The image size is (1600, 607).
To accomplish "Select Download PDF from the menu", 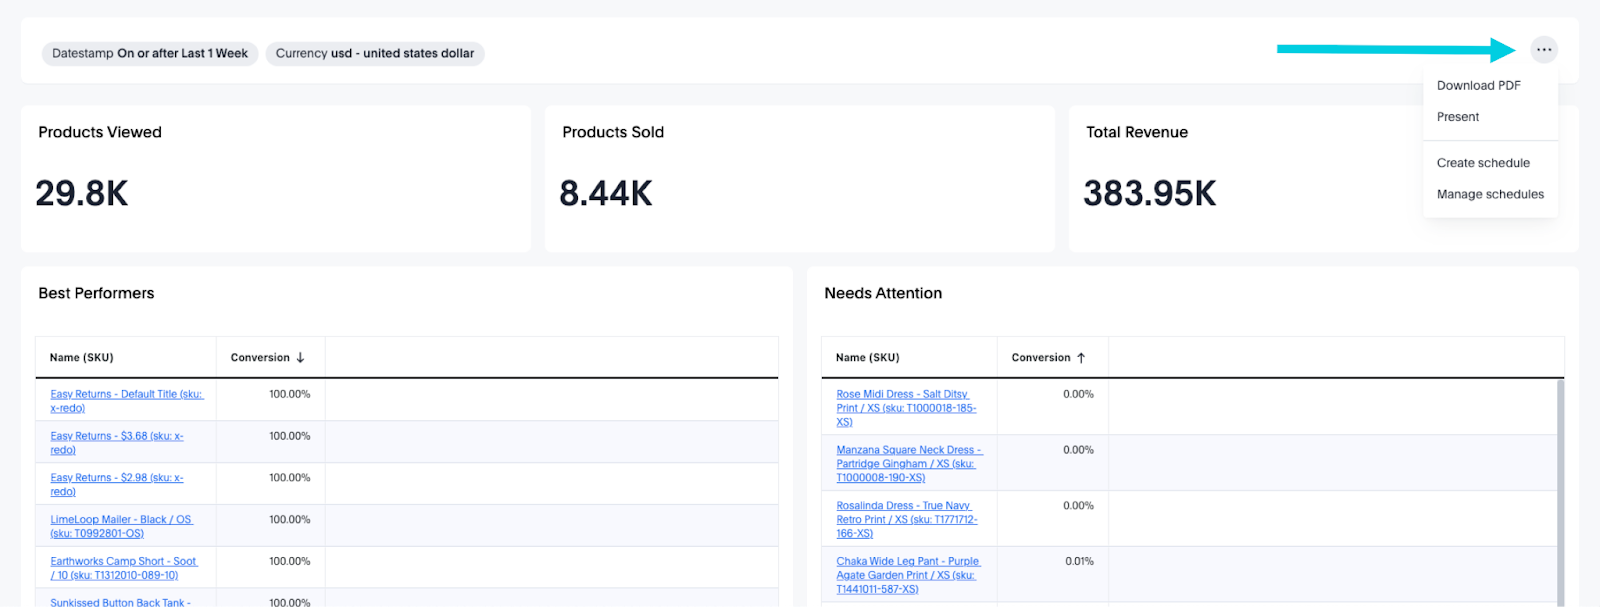I will coord(1478,86).
